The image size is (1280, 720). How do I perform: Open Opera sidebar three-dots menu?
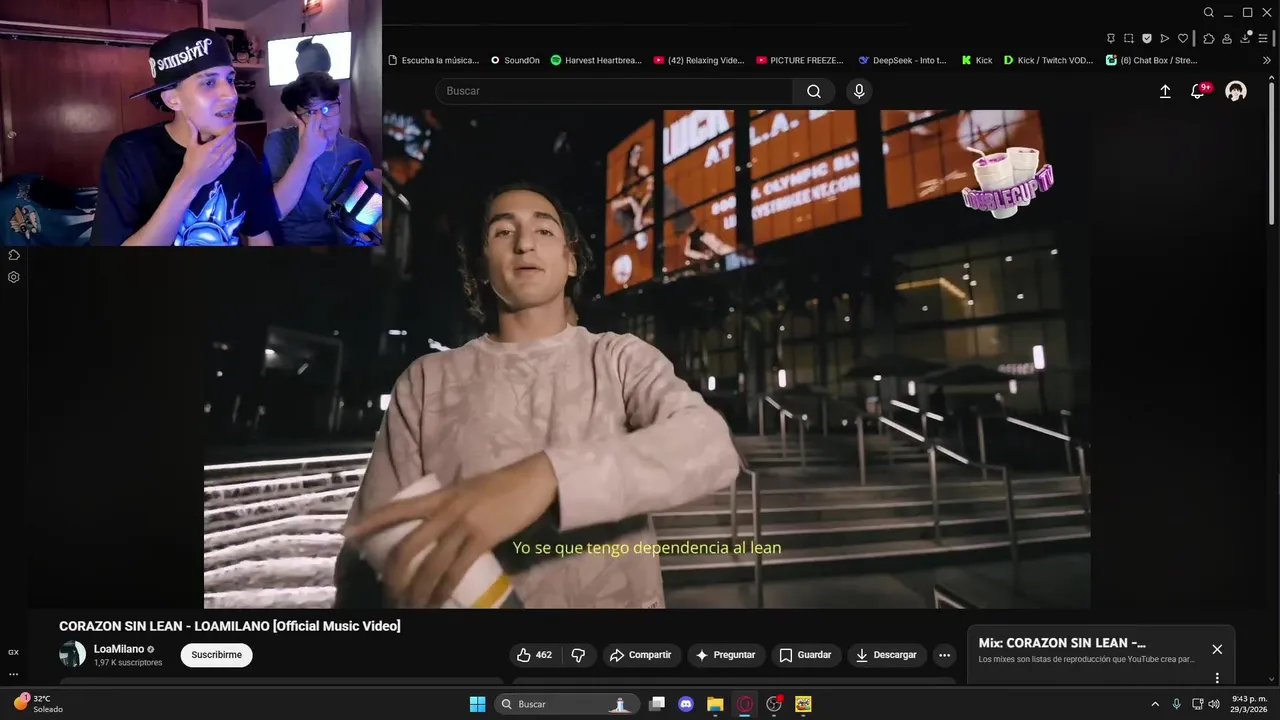[14, 674]
